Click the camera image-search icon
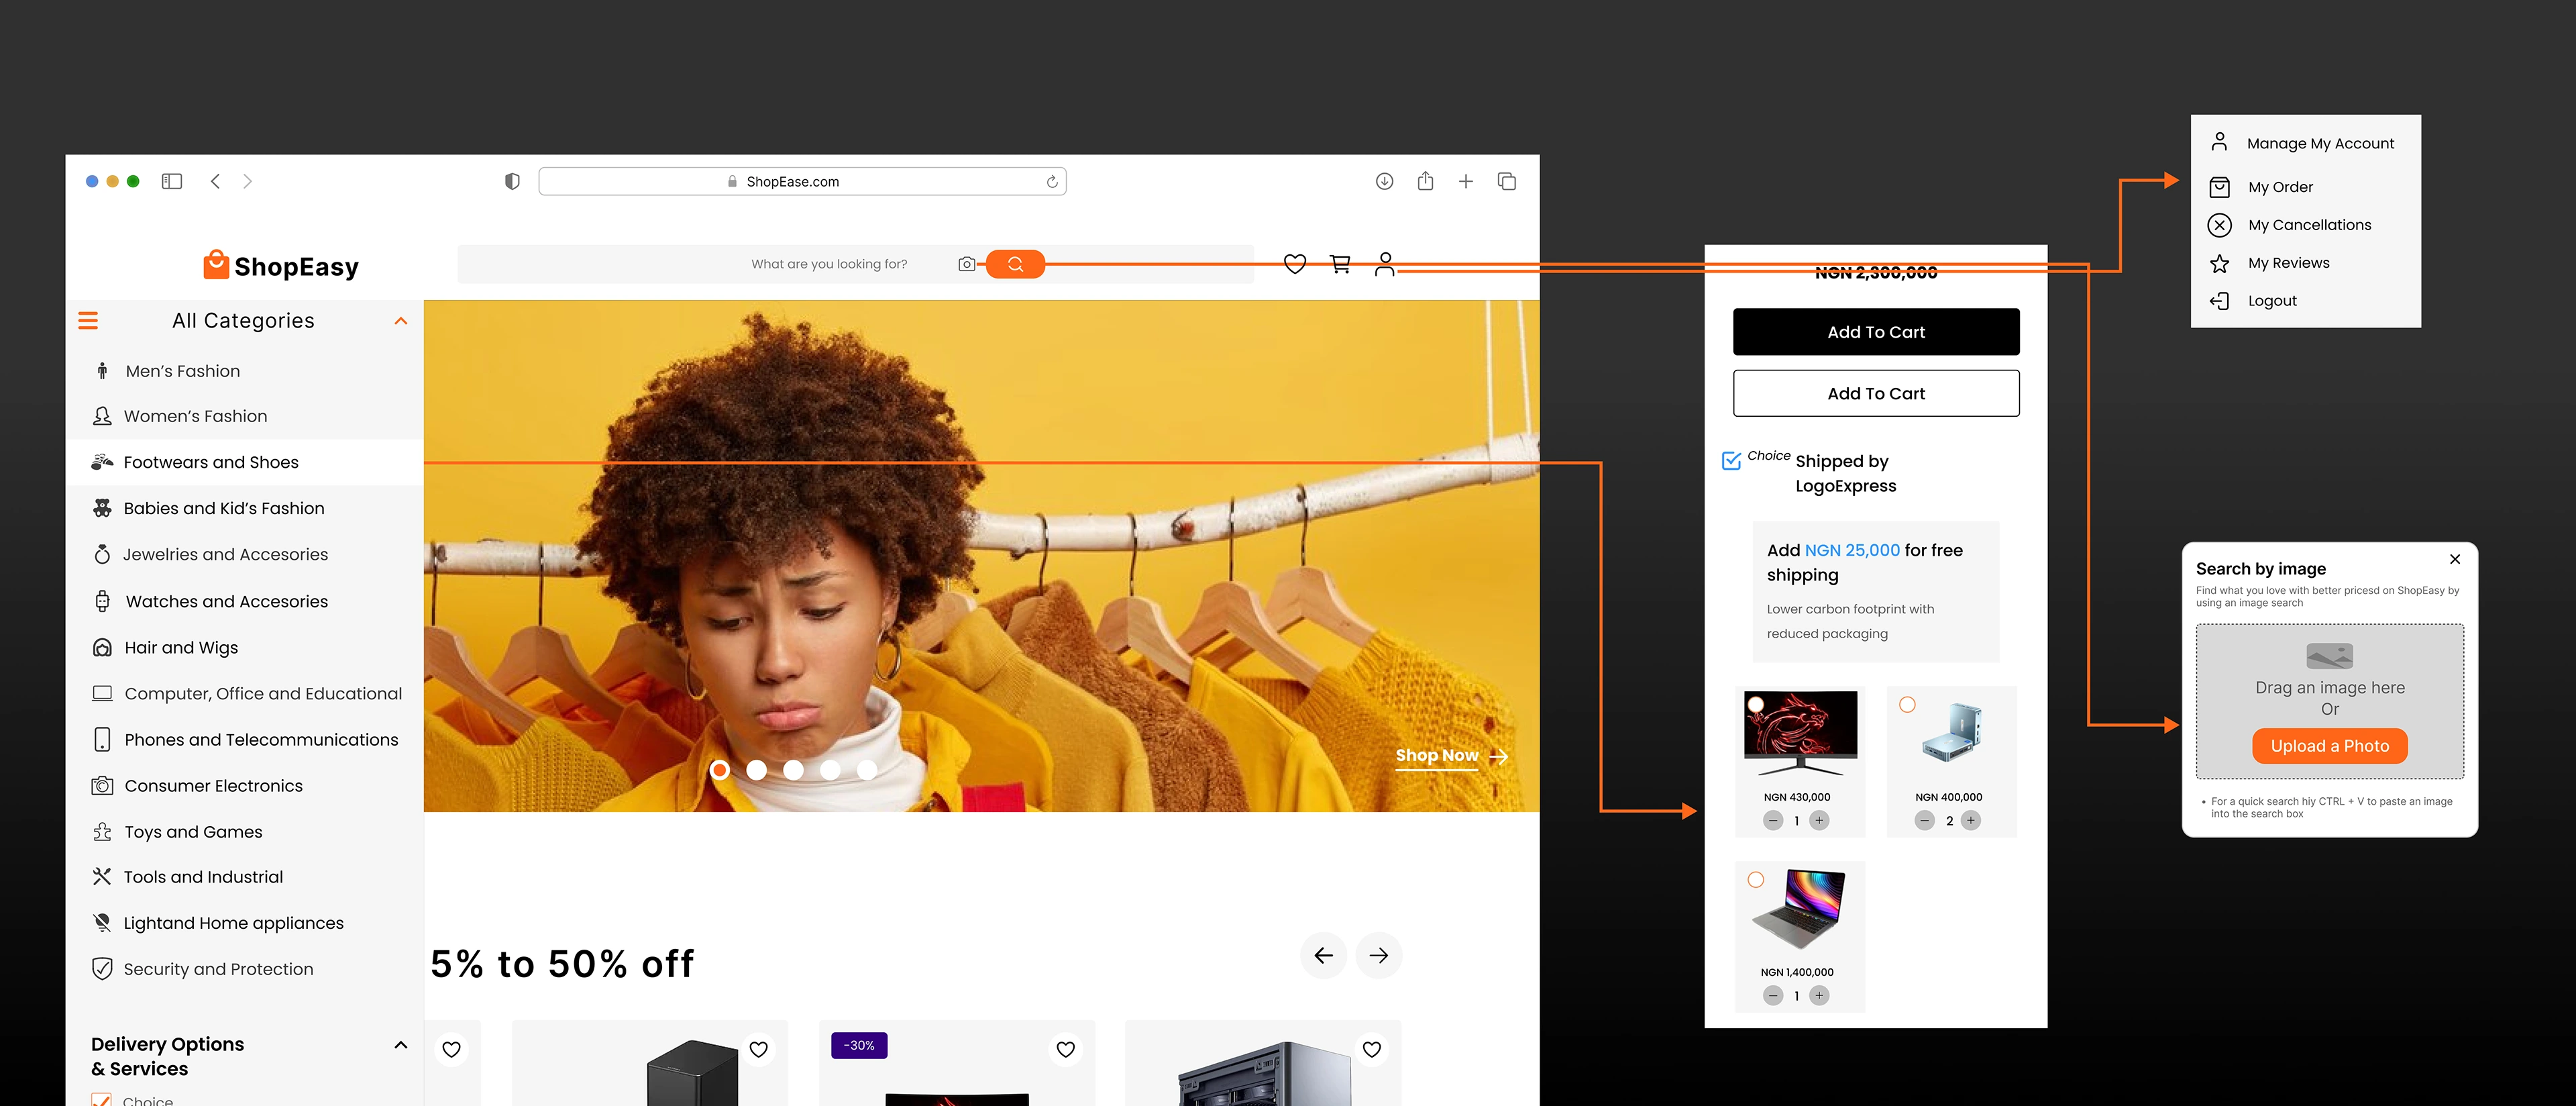This screenshot has height=1106, width=2576. (x=966, y=264)
